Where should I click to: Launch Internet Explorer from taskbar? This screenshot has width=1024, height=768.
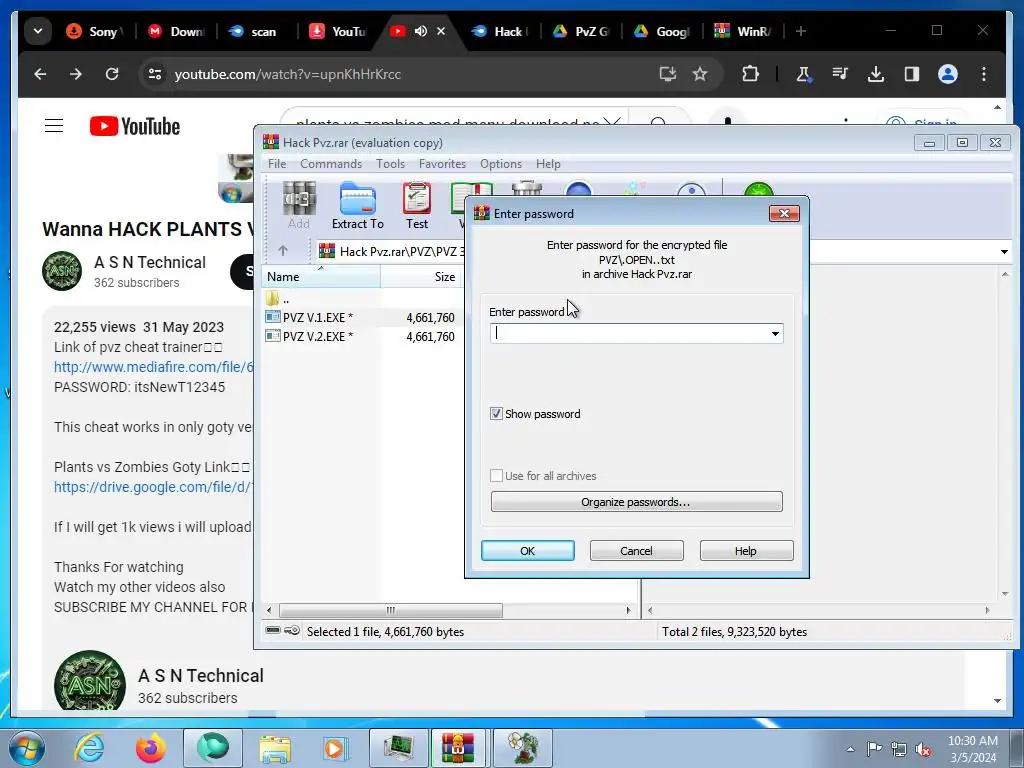pyautogui.click(x=89, y=748)
